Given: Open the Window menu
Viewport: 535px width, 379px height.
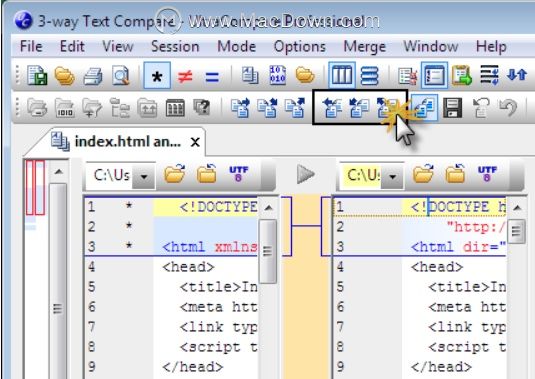Looking at the screenshot, I should pyautogui.click(x=431, y=46).
